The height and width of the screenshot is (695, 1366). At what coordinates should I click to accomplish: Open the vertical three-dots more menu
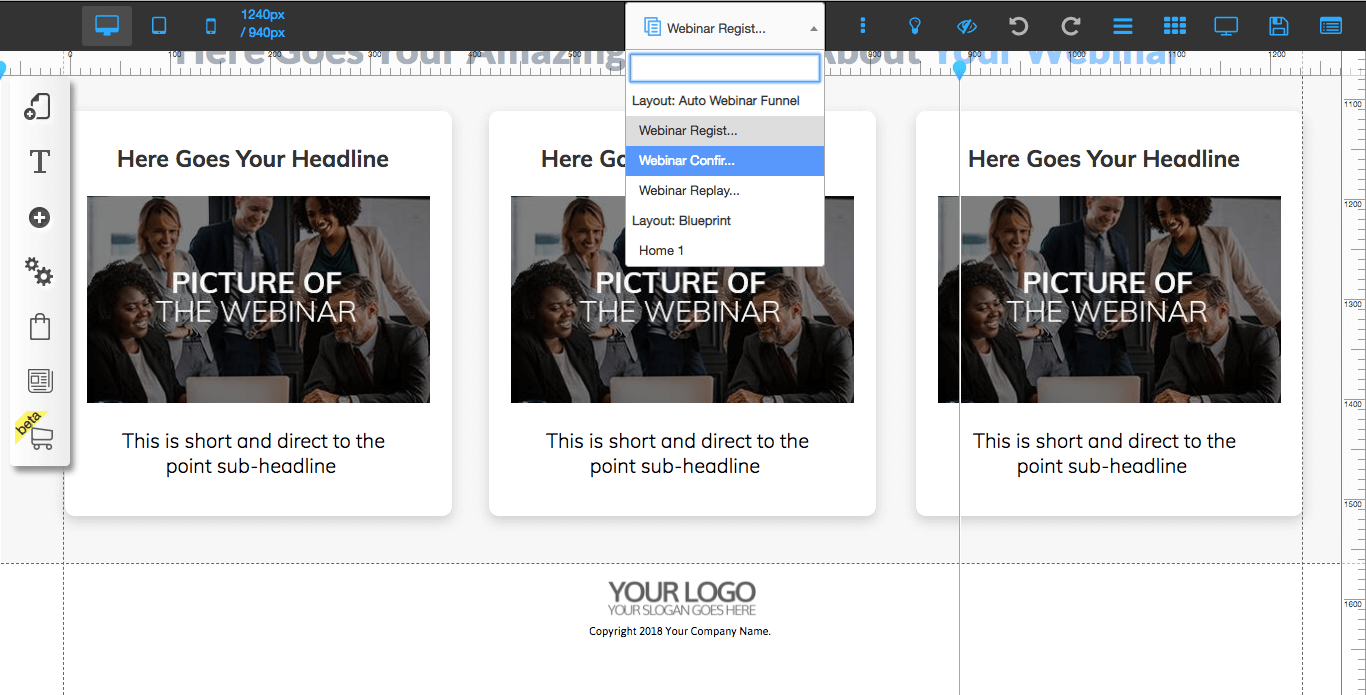click(x=863, y=26)
